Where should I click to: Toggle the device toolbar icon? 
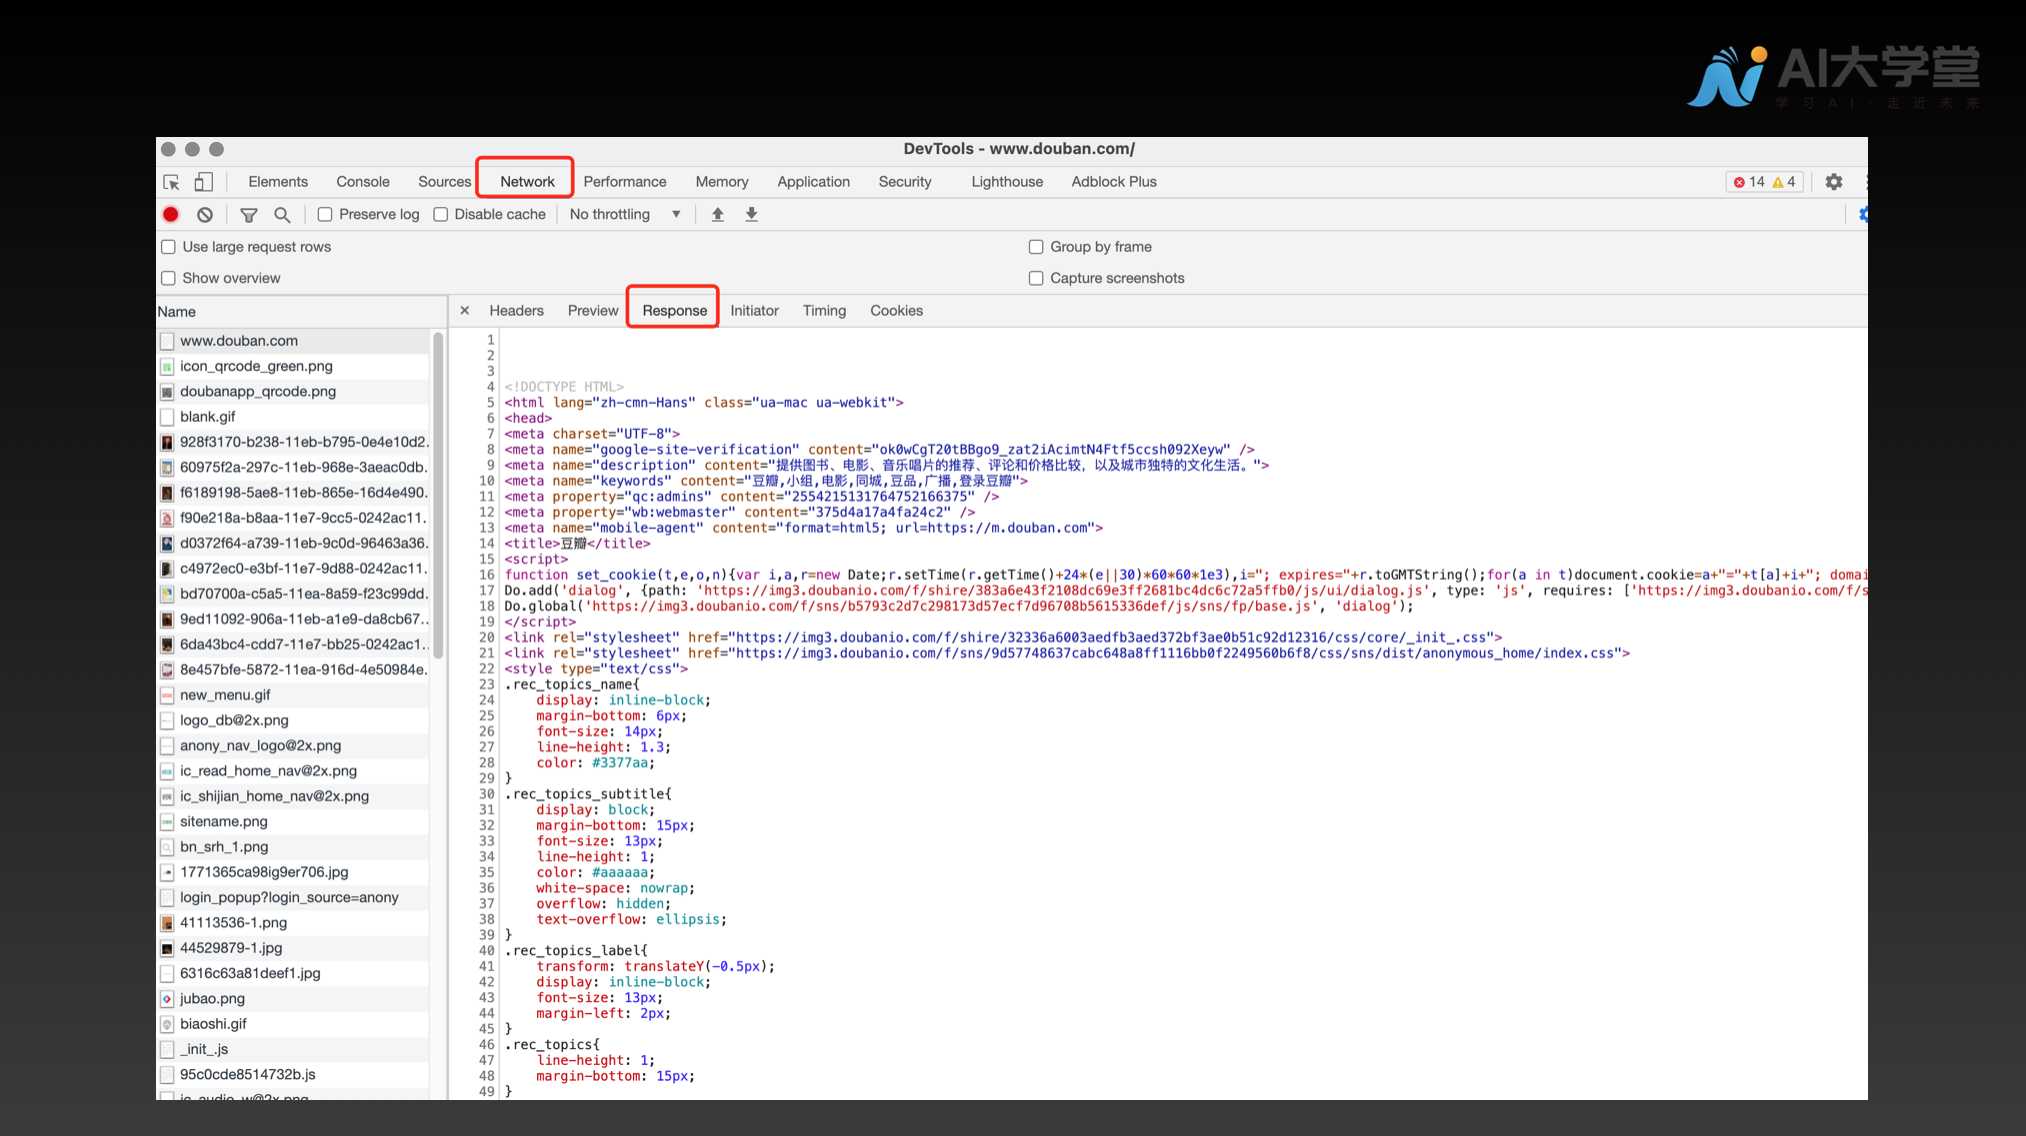203,182
